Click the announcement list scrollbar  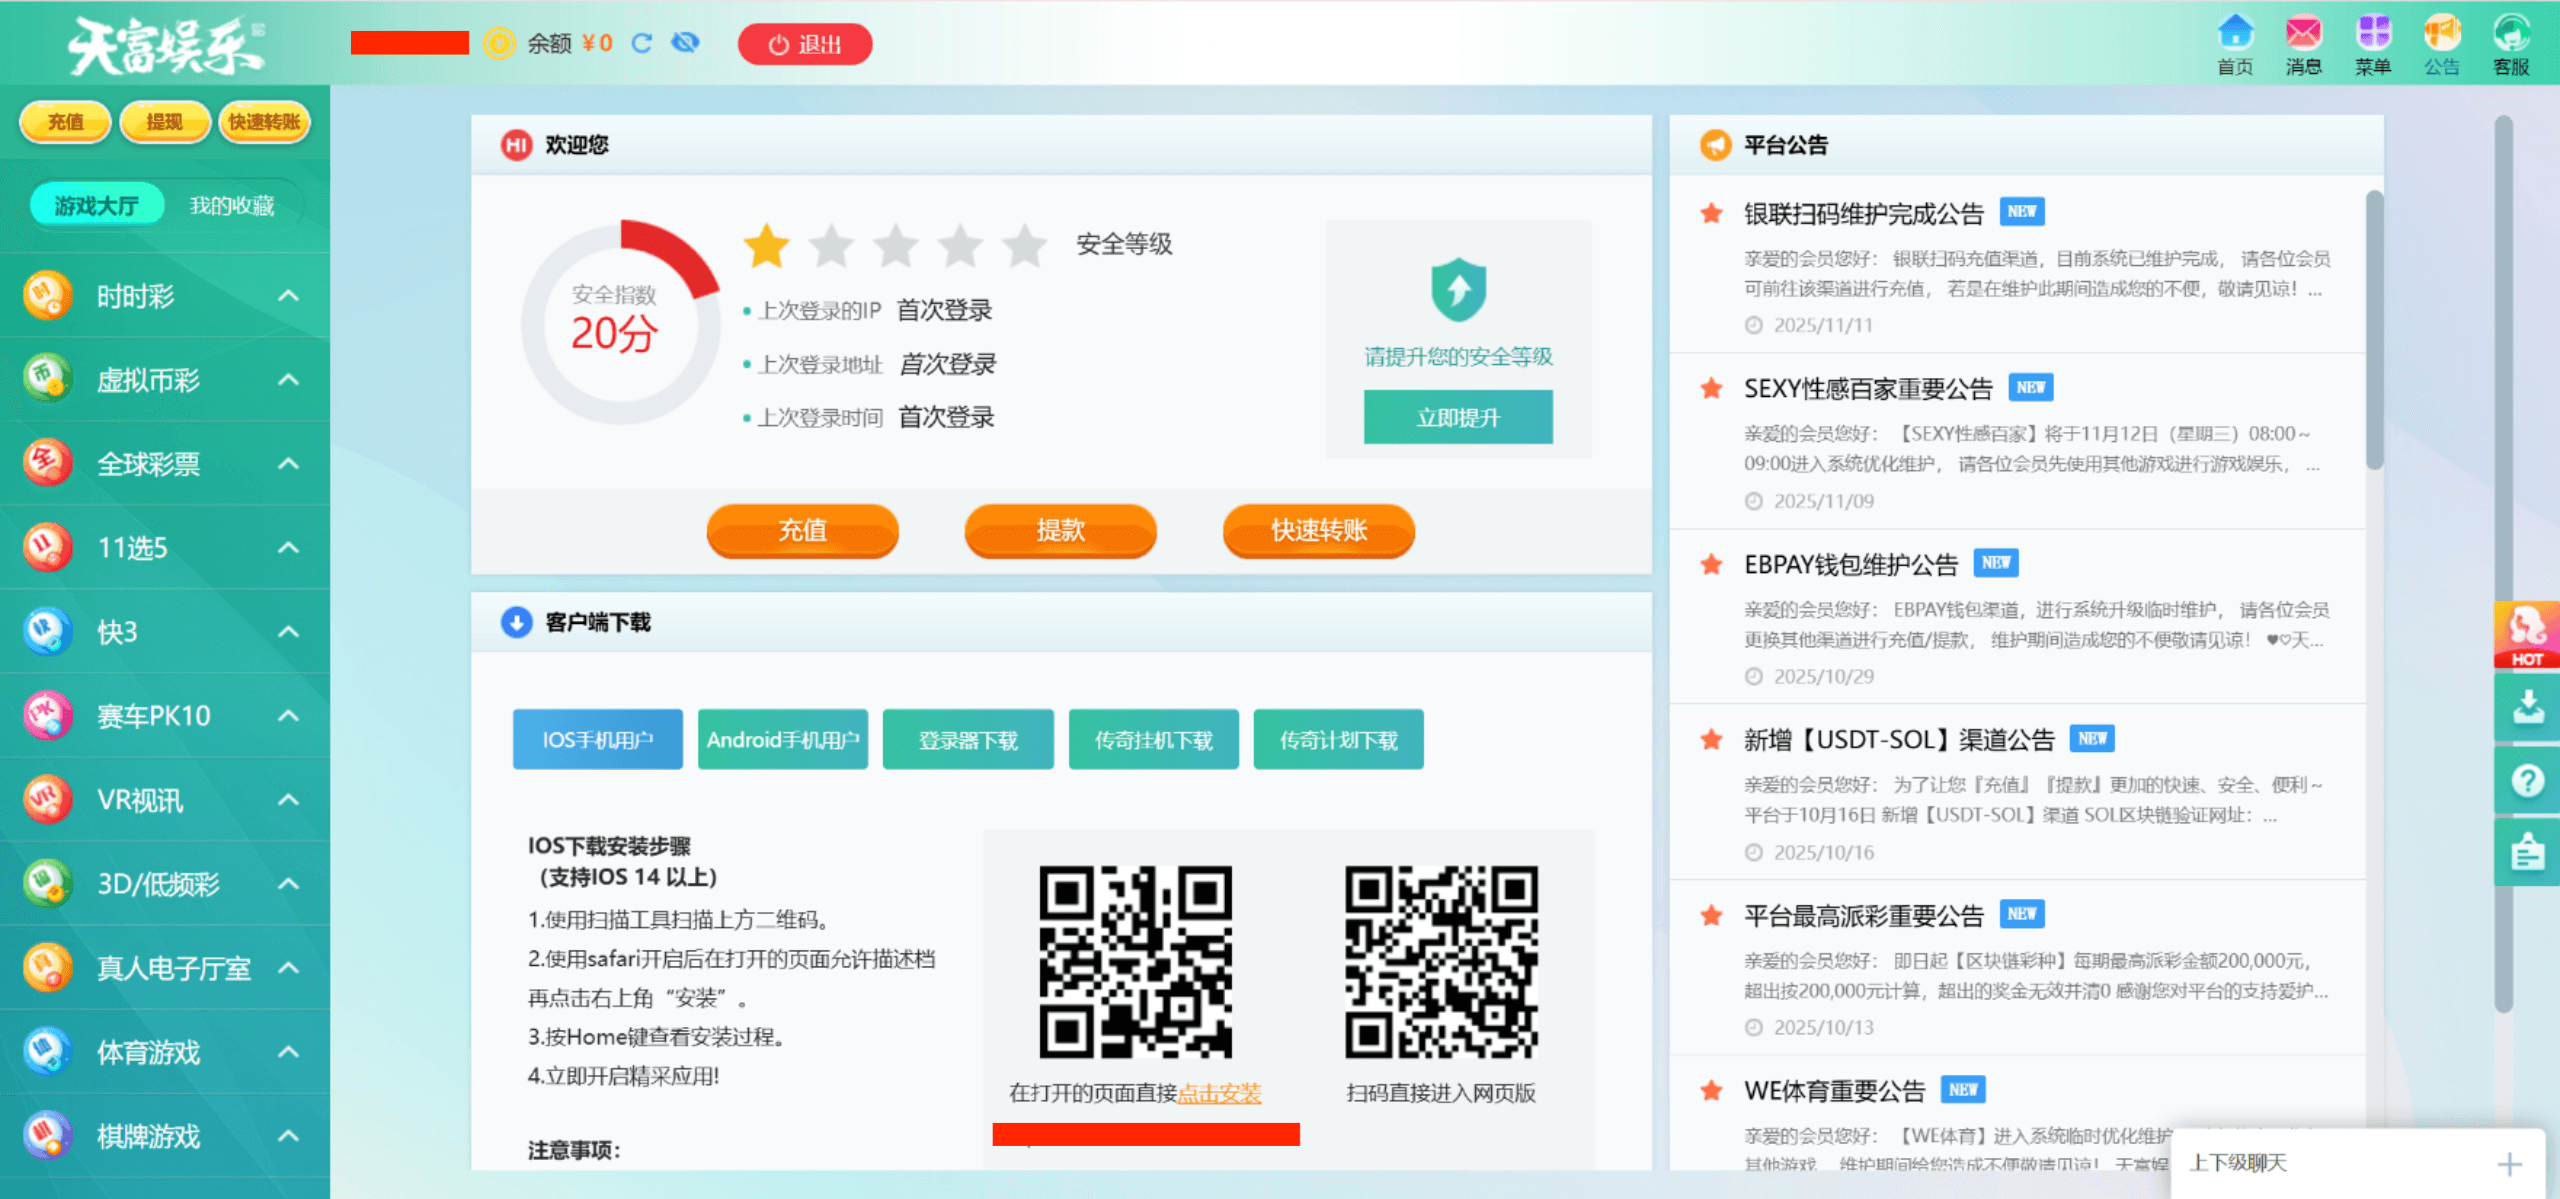tap(2374, 330)
